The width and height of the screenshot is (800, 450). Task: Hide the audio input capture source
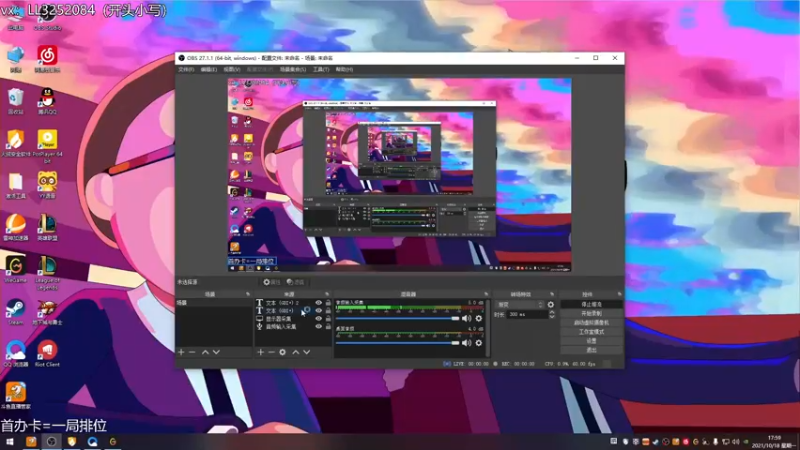click(318, 327)
